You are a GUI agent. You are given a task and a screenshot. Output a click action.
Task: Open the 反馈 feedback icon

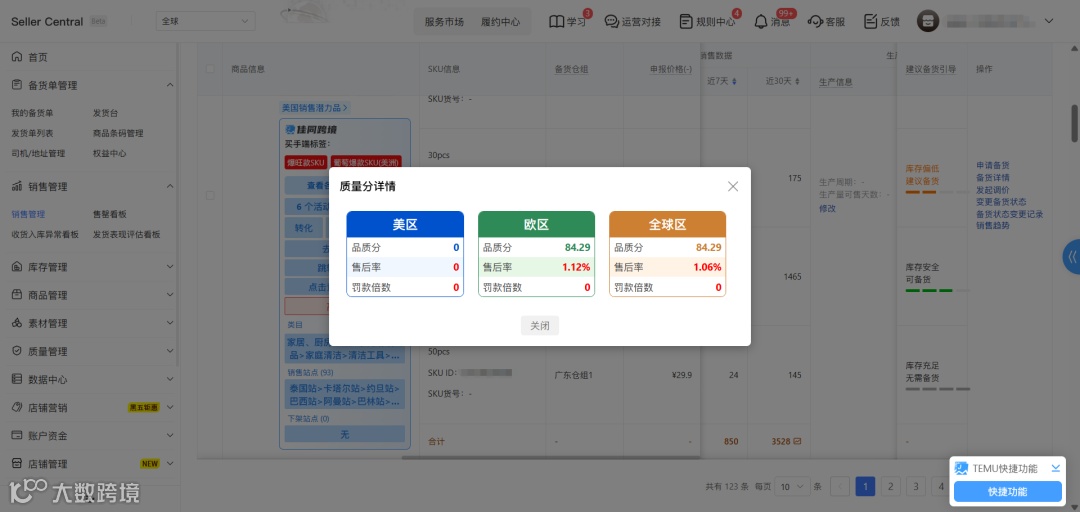tap(871, 21)
